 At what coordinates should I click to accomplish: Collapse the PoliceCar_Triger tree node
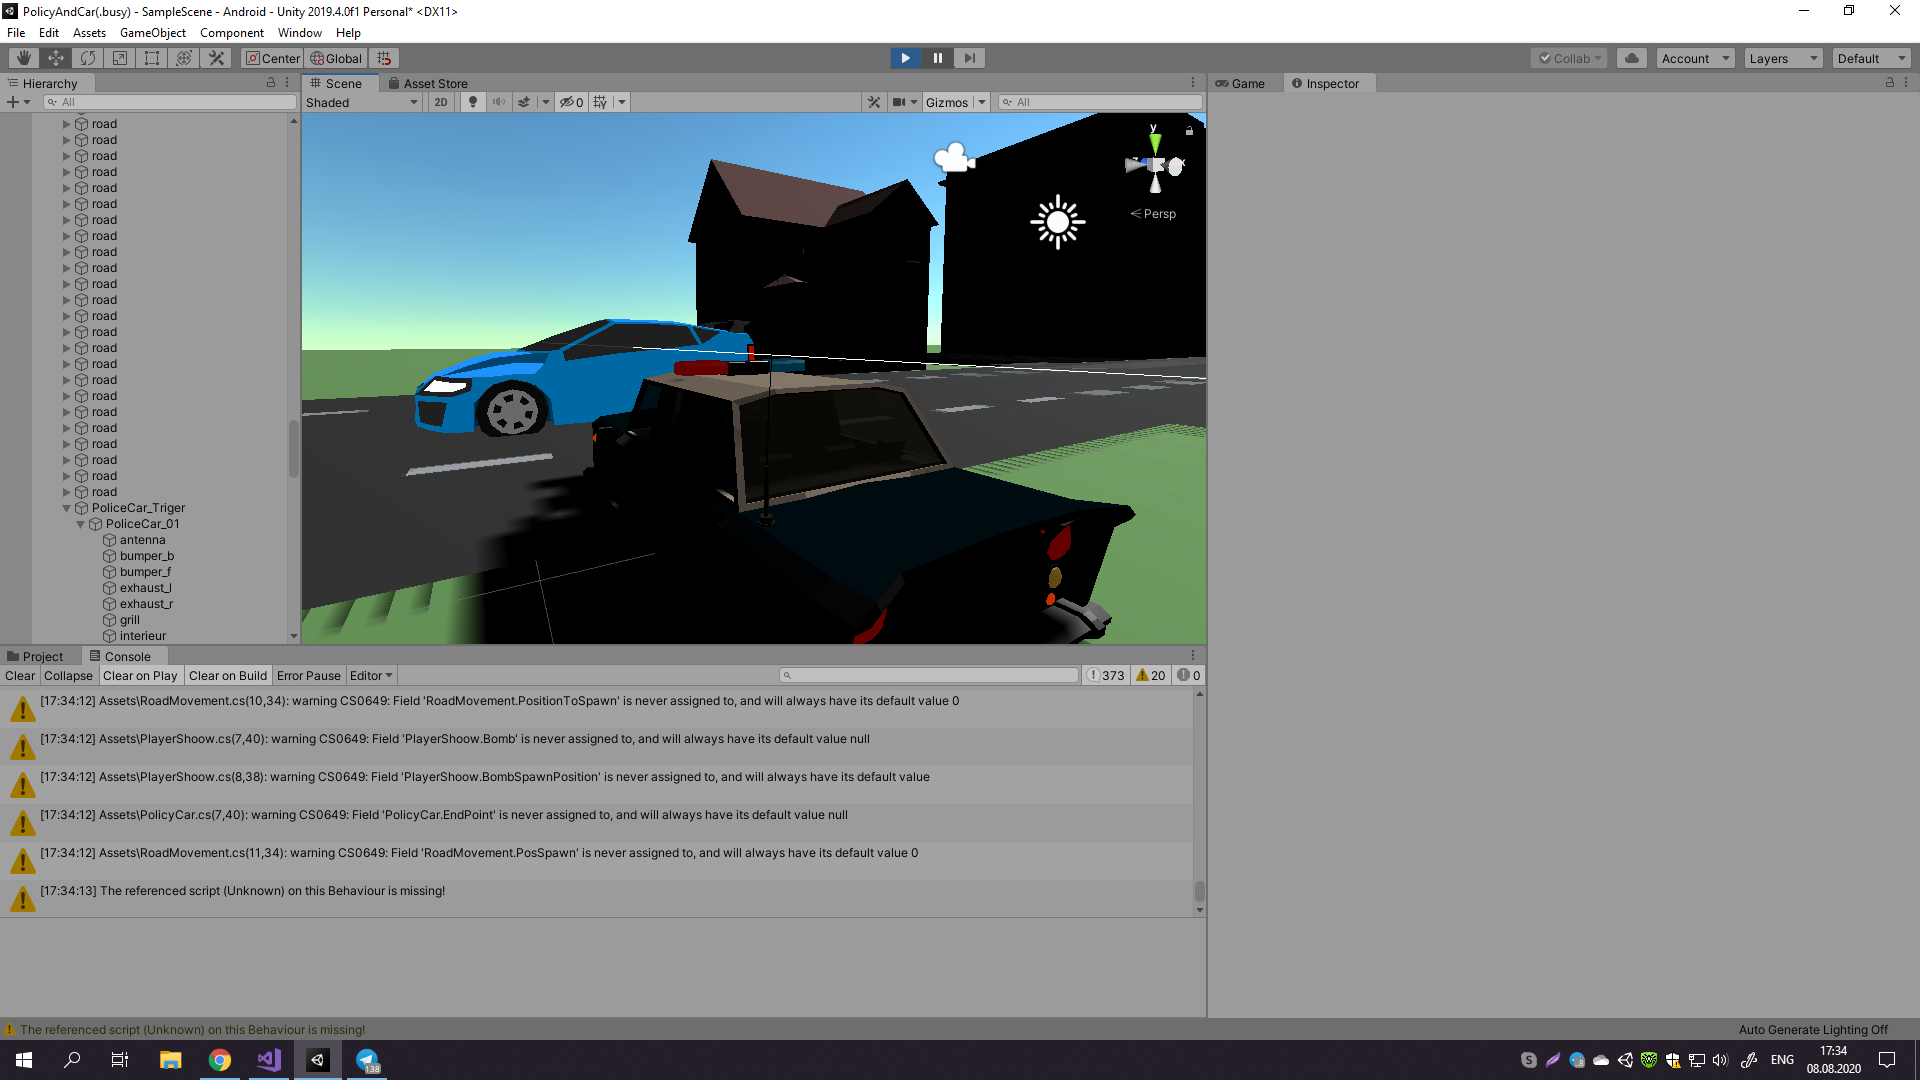[x=67, y=508]
